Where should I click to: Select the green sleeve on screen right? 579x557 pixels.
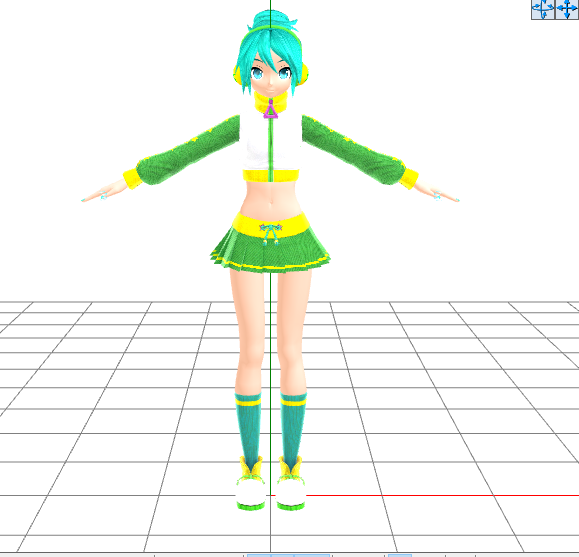click(353, 151)
